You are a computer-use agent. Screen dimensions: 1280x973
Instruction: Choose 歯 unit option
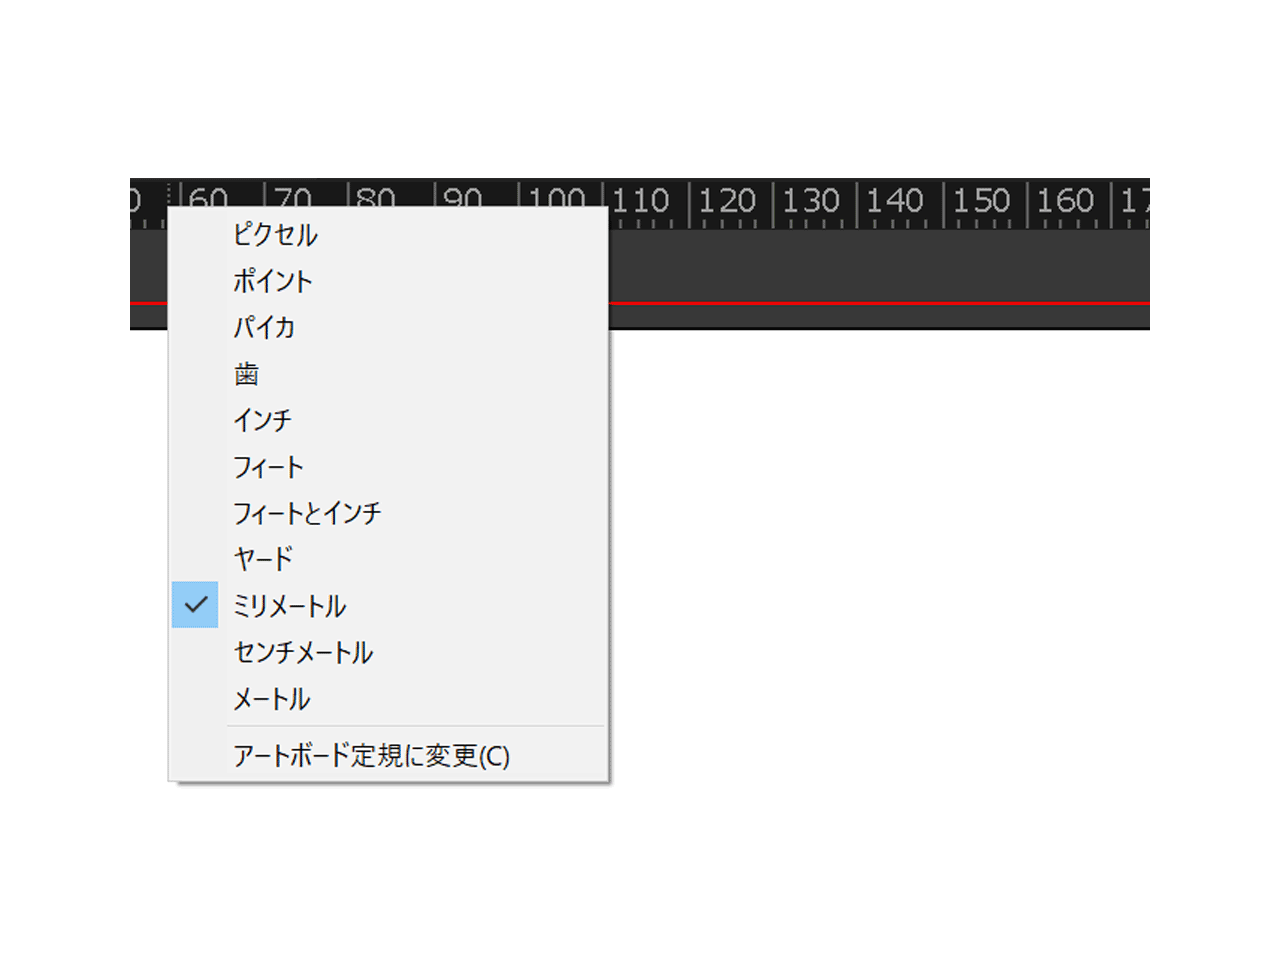388,374
